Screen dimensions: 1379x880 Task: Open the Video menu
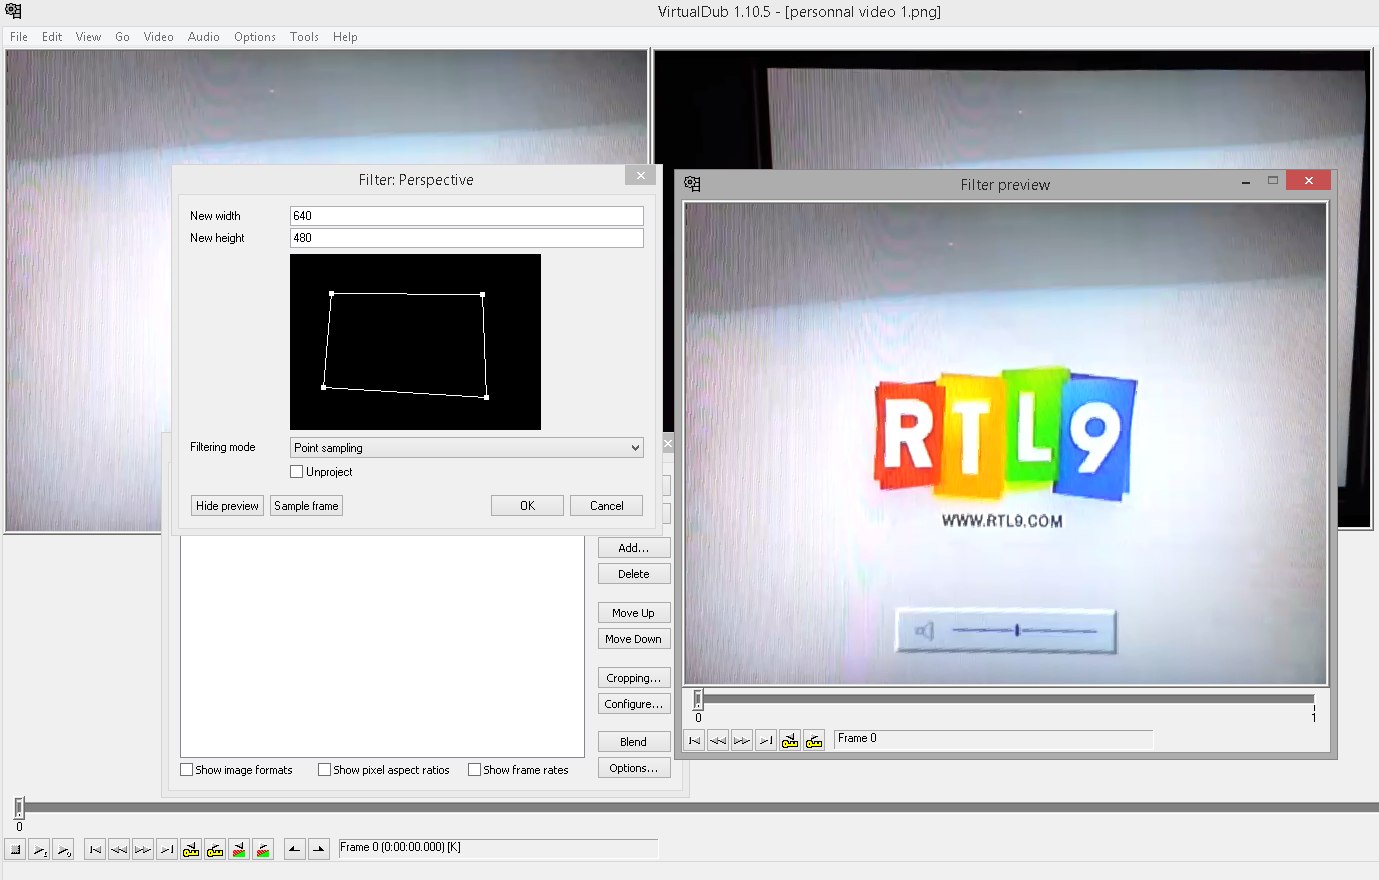coord(158,37)
